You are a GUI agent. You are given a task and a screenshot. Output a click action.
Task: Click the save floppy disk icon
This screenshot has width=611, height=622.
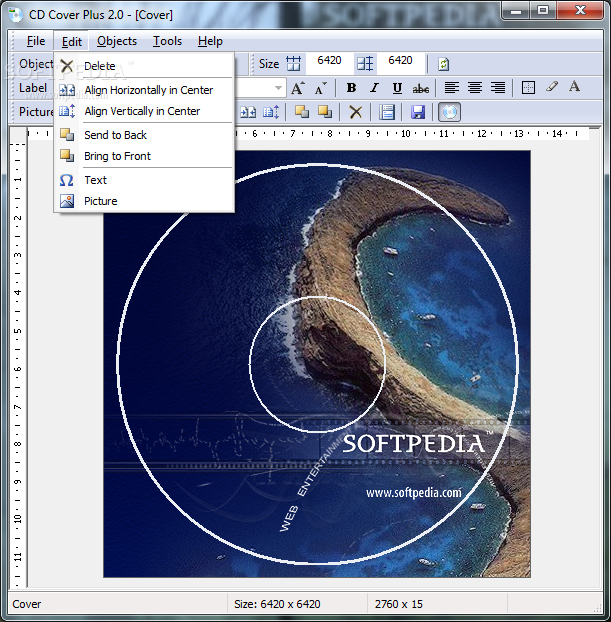click(417, 112)
